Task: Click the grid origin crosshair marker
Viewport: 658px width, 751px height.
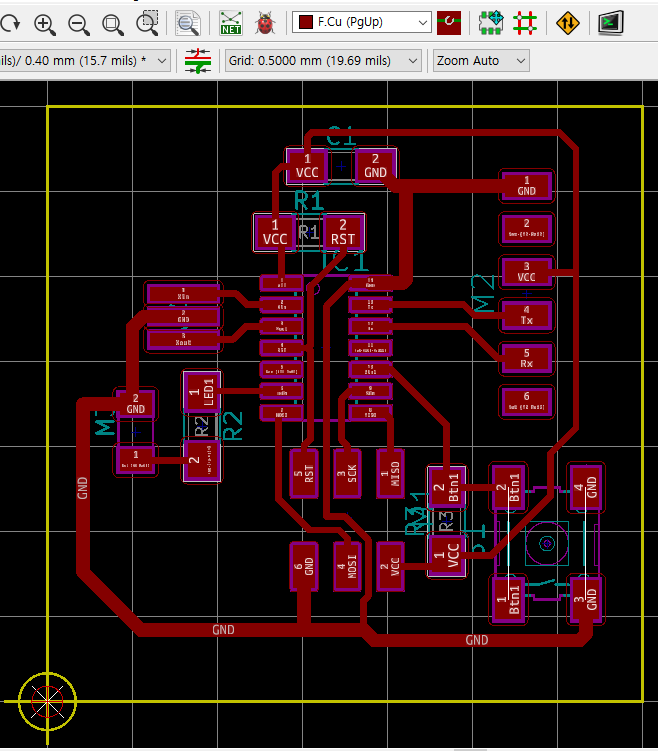Action: click(x=47, y=702)
